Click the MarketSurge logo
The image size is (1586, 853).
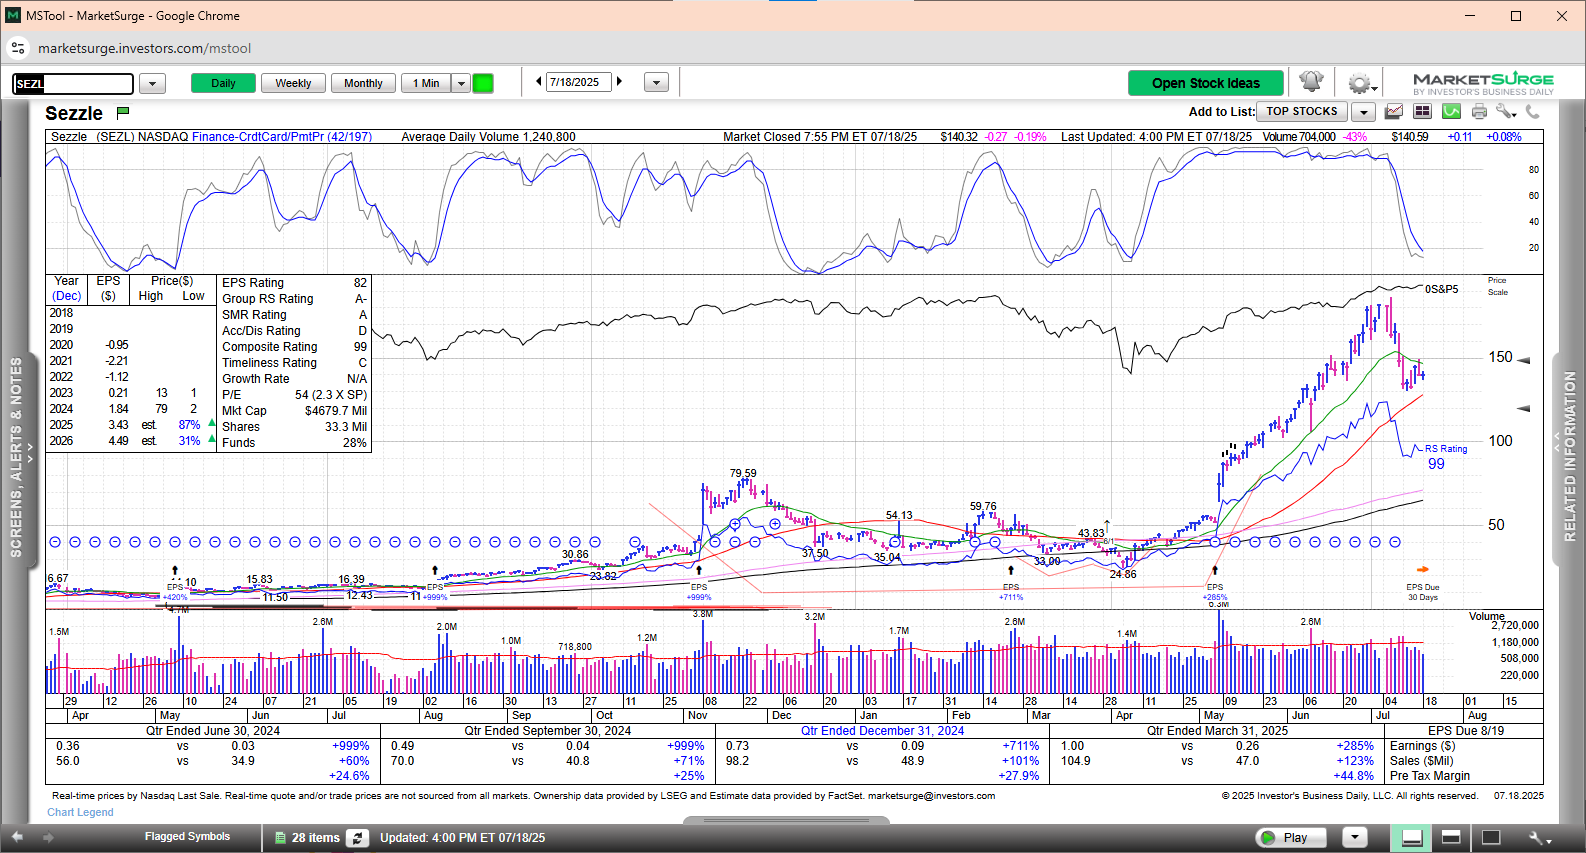point(1483,83)
